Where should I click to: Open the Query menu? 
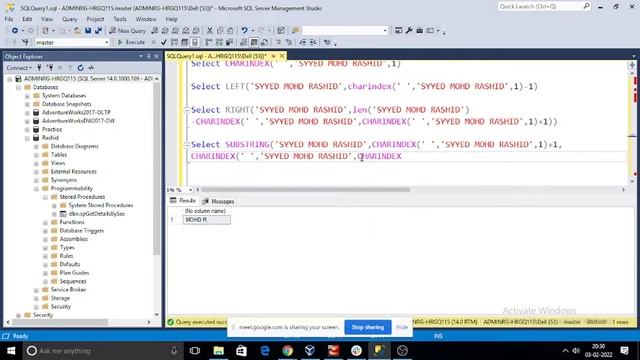pos(69,19)
